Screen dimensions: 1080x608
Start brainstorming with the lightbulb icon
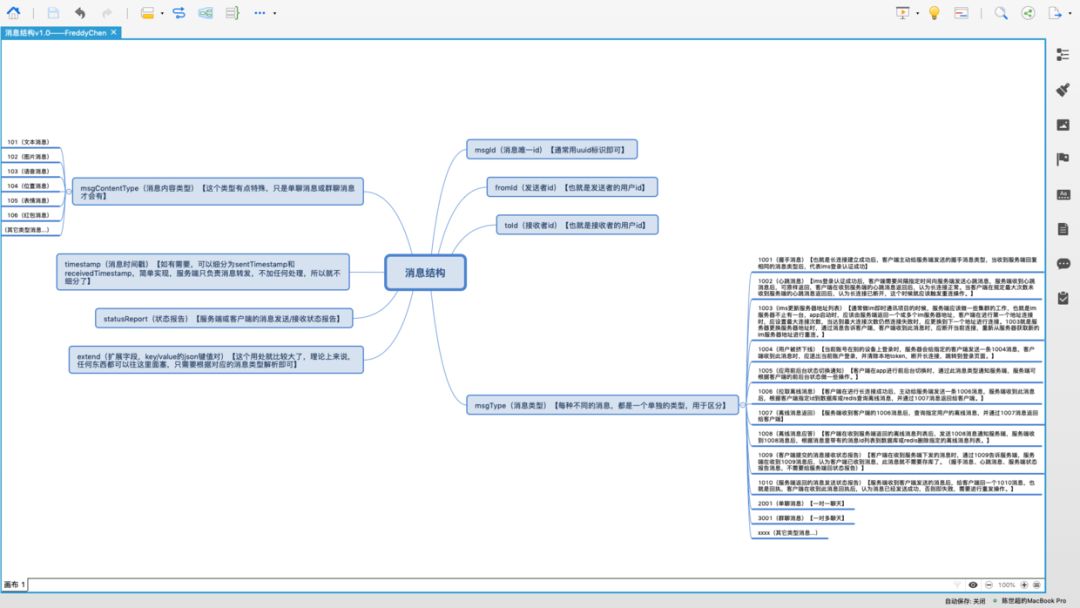point(934,13)
